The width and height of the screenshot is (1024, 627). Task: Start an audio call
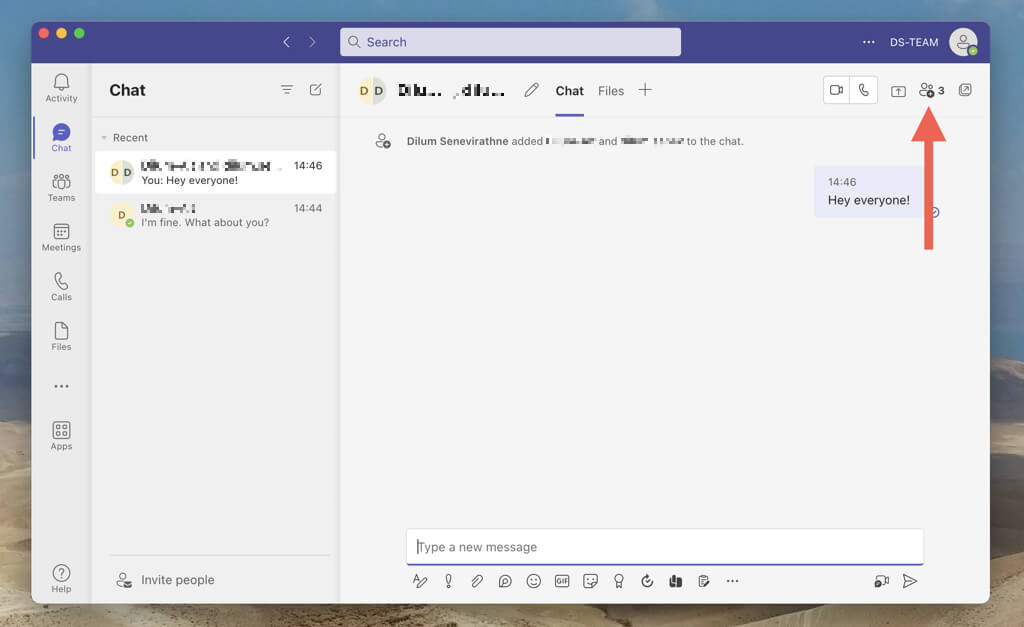point(863,90)
